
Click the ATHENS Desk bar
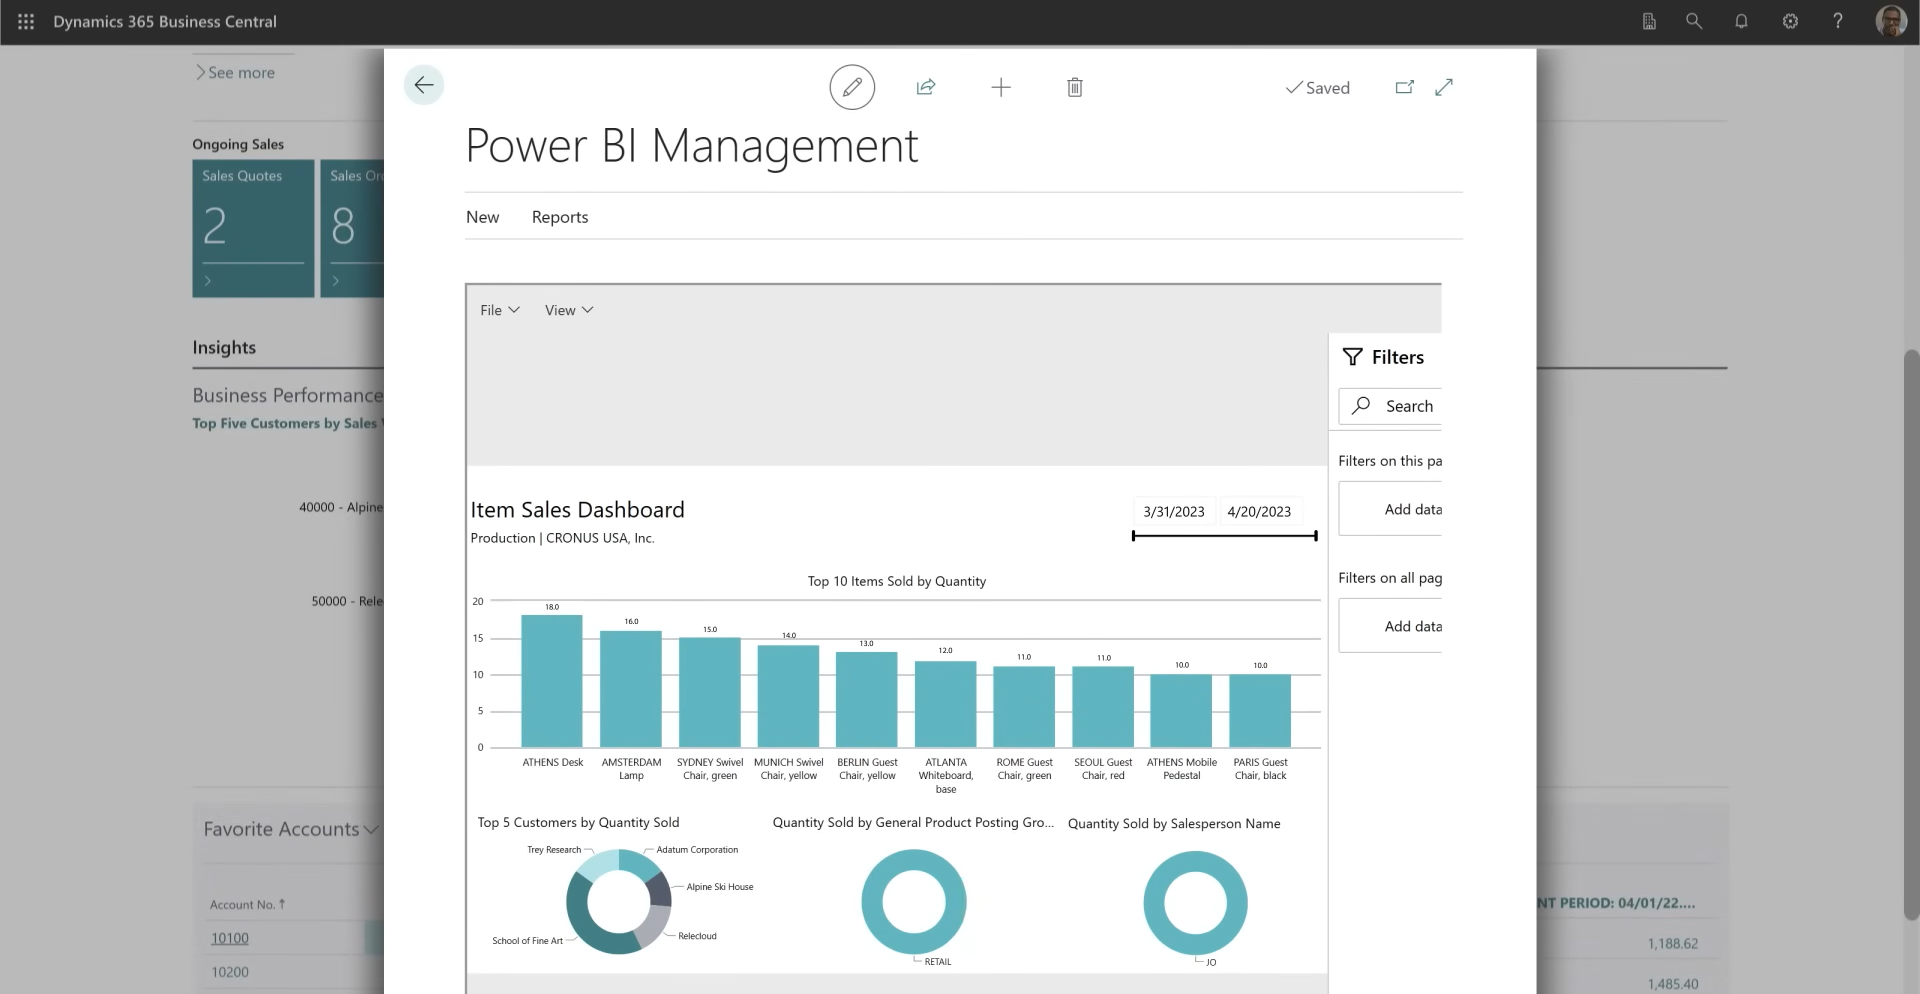[x=552, y=681]
